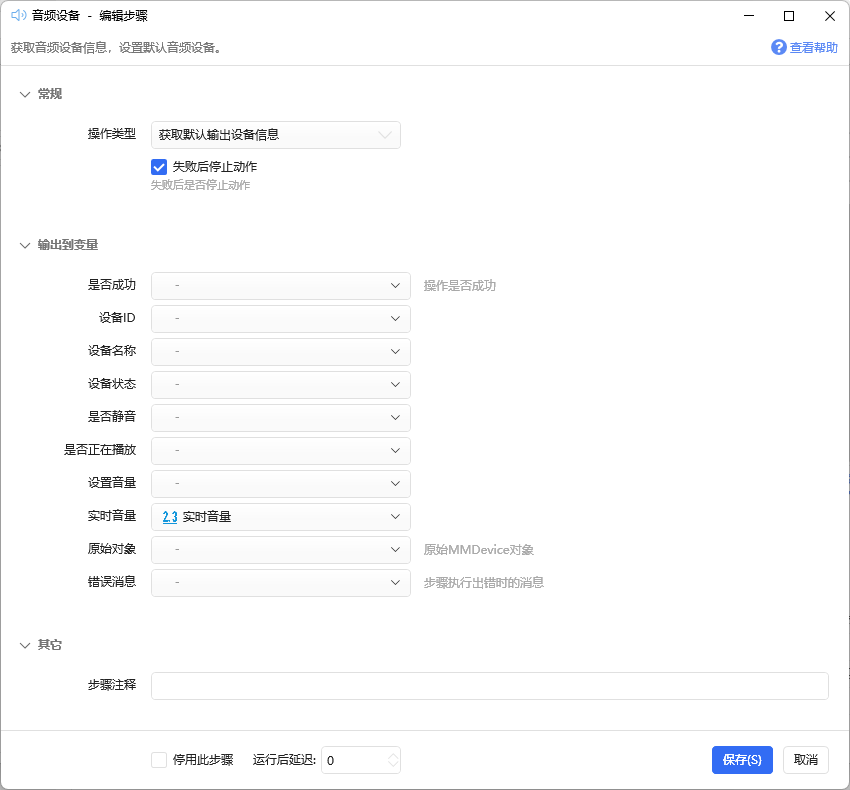Click the 原始MMDevice对象 hint text

[479, 550]
